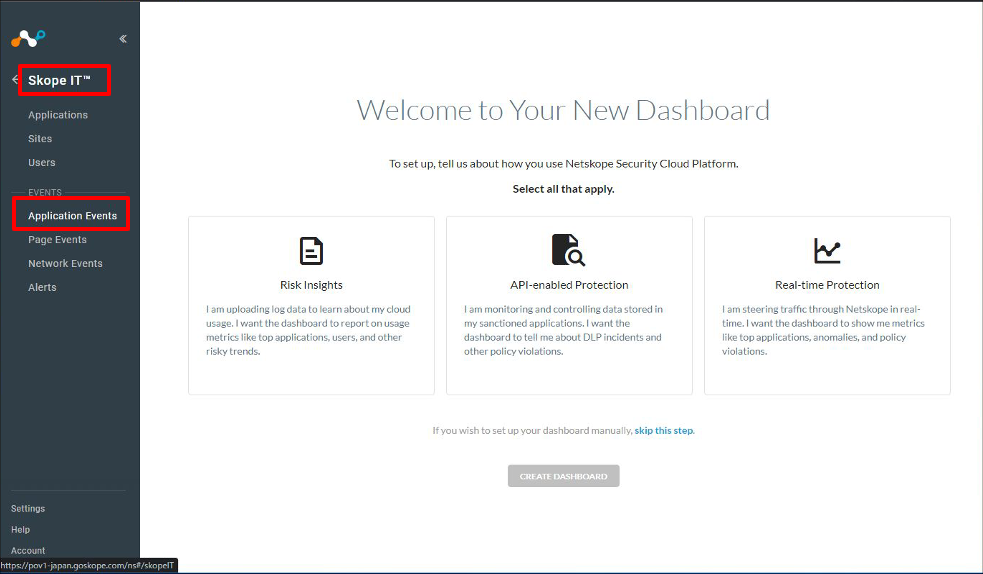Open Users in sidebar
This screenshot has width=983, height=574.
tap(41, 162)
